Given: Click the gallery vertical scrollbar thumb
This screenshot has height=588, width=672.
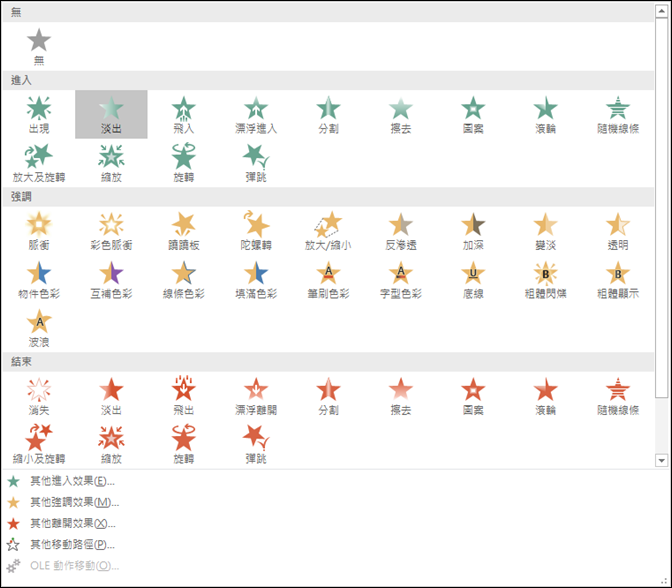Looking at the screenshot, I should pos(662,208).
